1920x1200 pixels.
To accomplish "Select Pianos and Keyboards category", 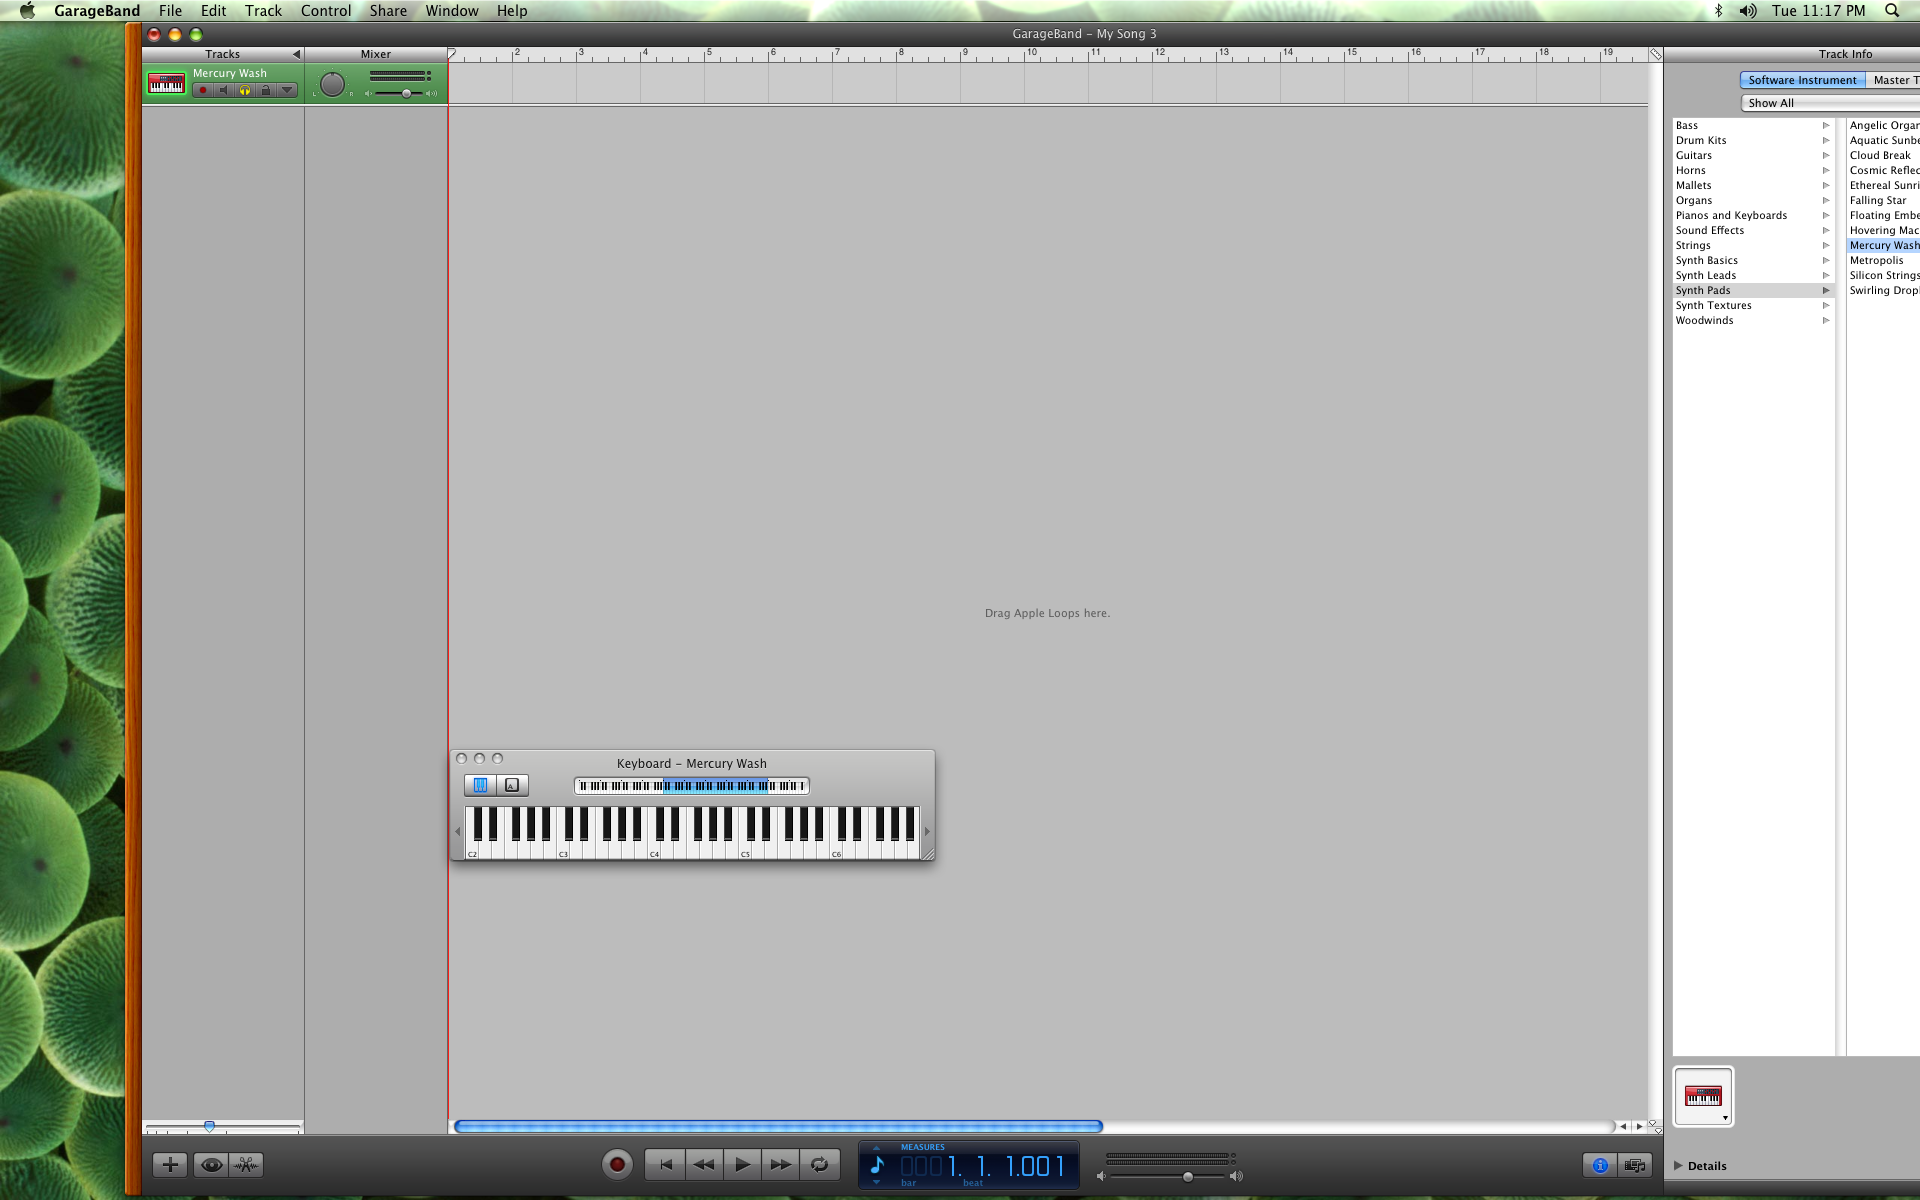I will point(1731,215).
